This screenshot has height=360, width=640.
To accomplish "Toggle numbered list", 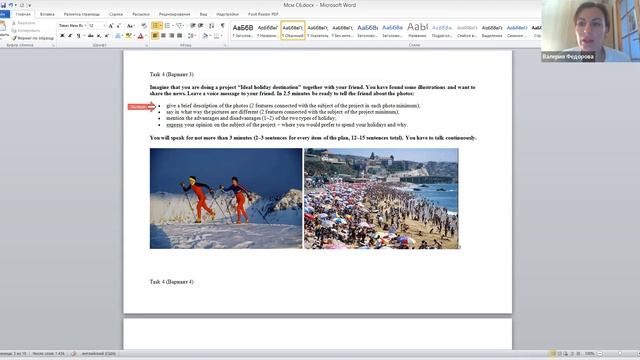I will tap(169, 26).
